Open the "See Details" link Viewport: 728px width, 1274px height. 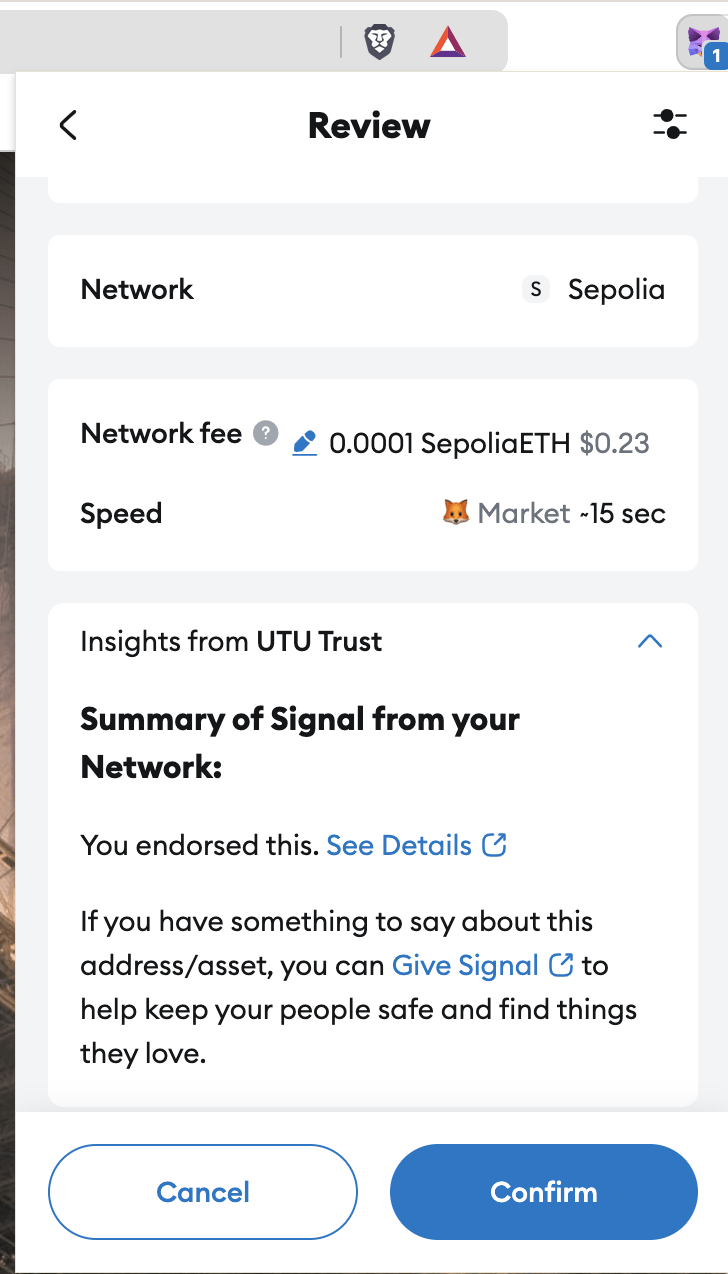pos(399,845)
